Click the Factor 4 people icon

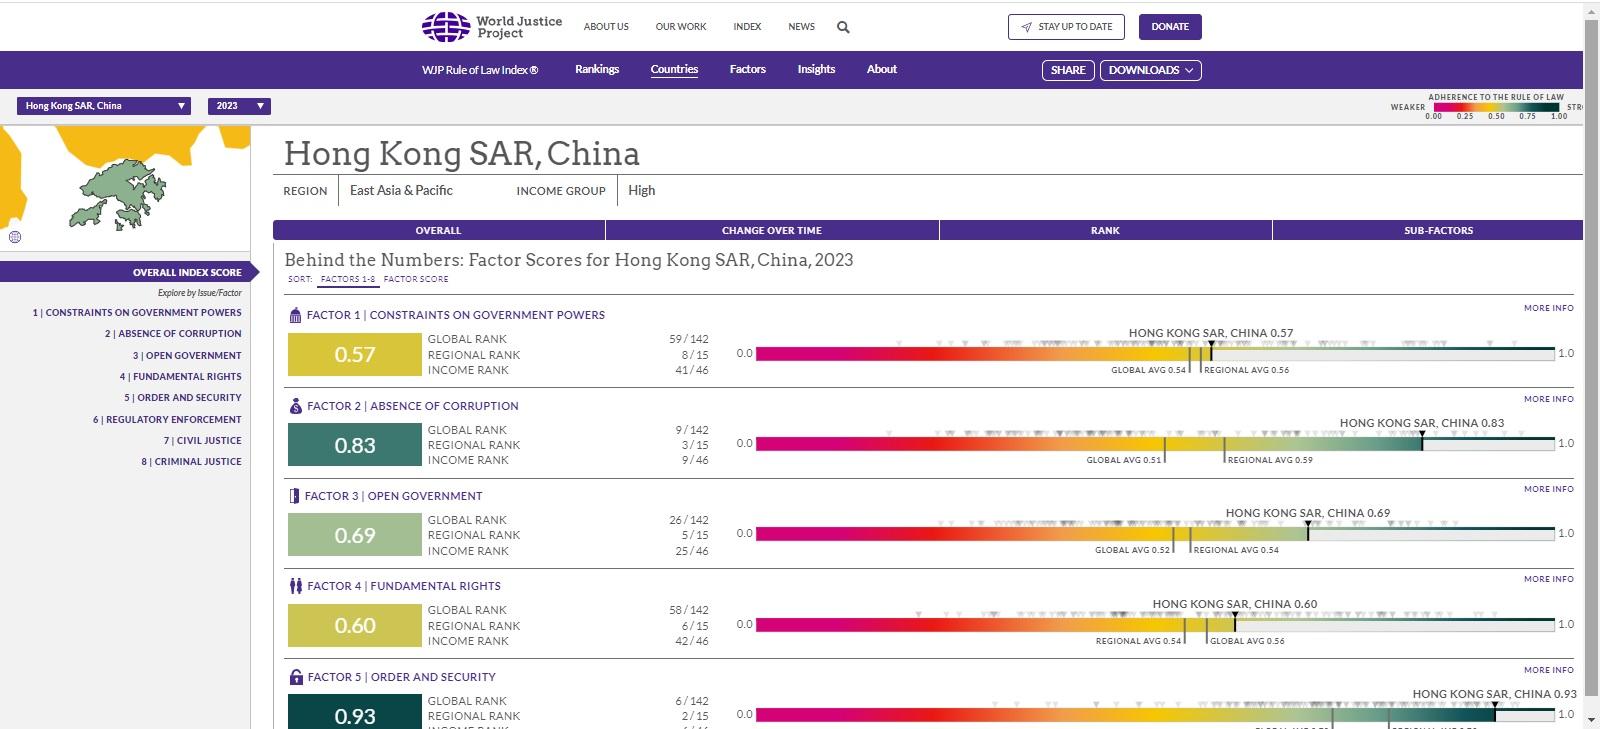pos(295,586)
